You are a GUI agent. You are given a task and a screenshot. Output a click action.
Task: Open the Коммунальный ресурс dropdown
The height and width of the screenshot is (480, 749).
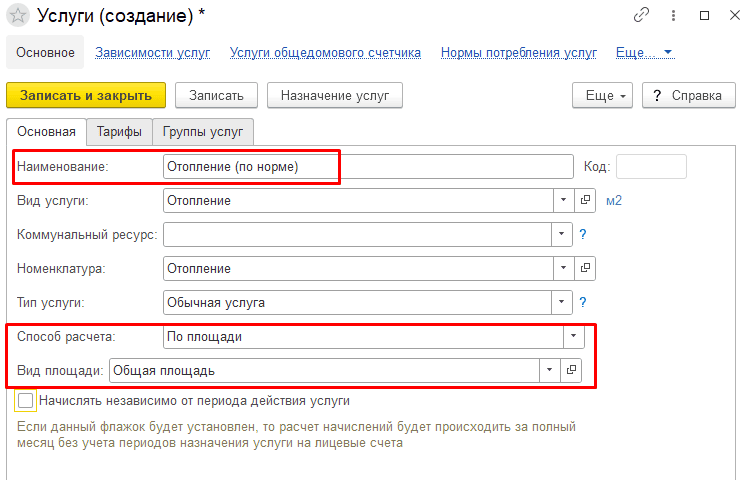(x=562, y=234)
